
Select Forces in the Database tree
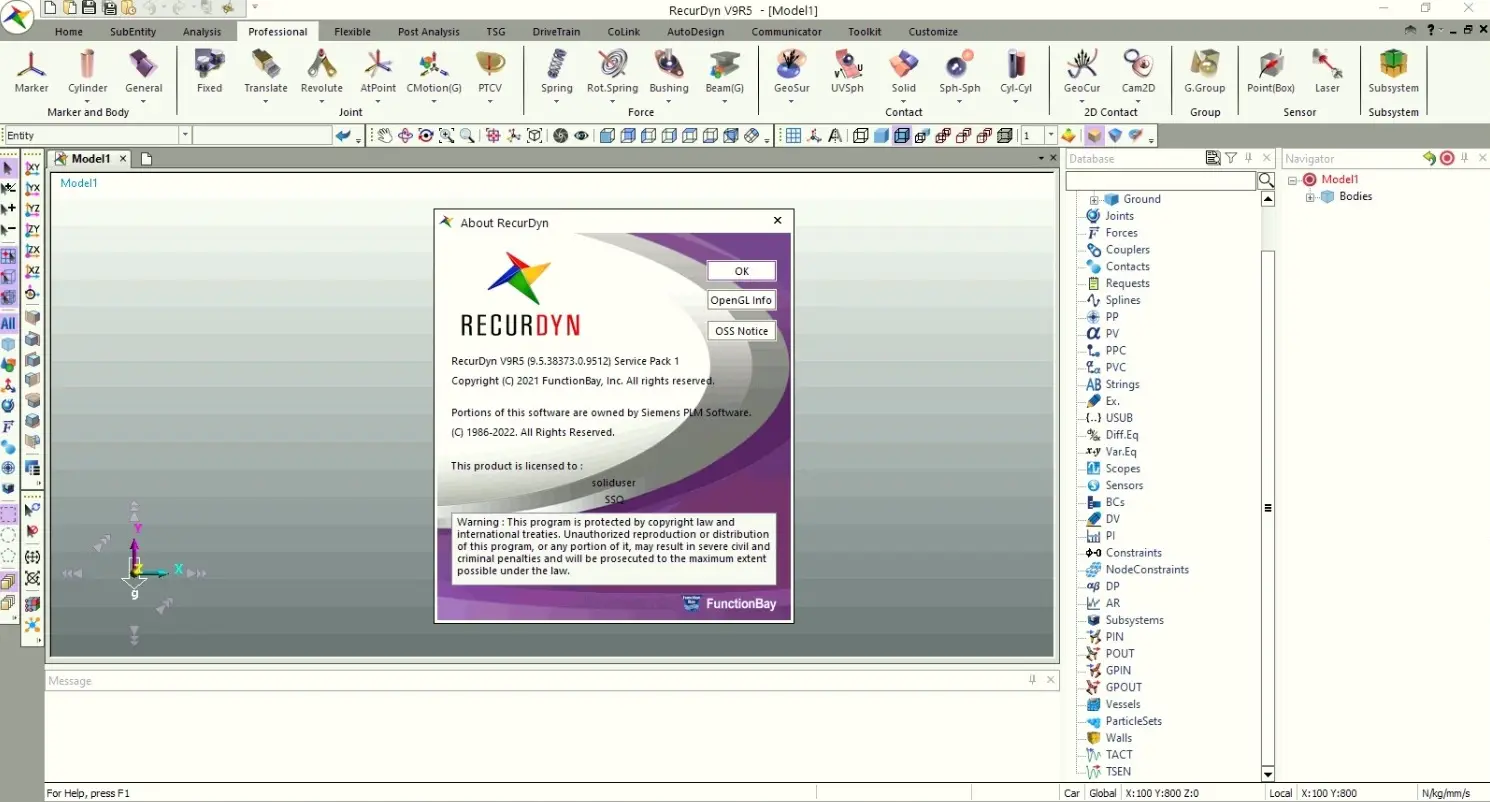[1121, 233]
